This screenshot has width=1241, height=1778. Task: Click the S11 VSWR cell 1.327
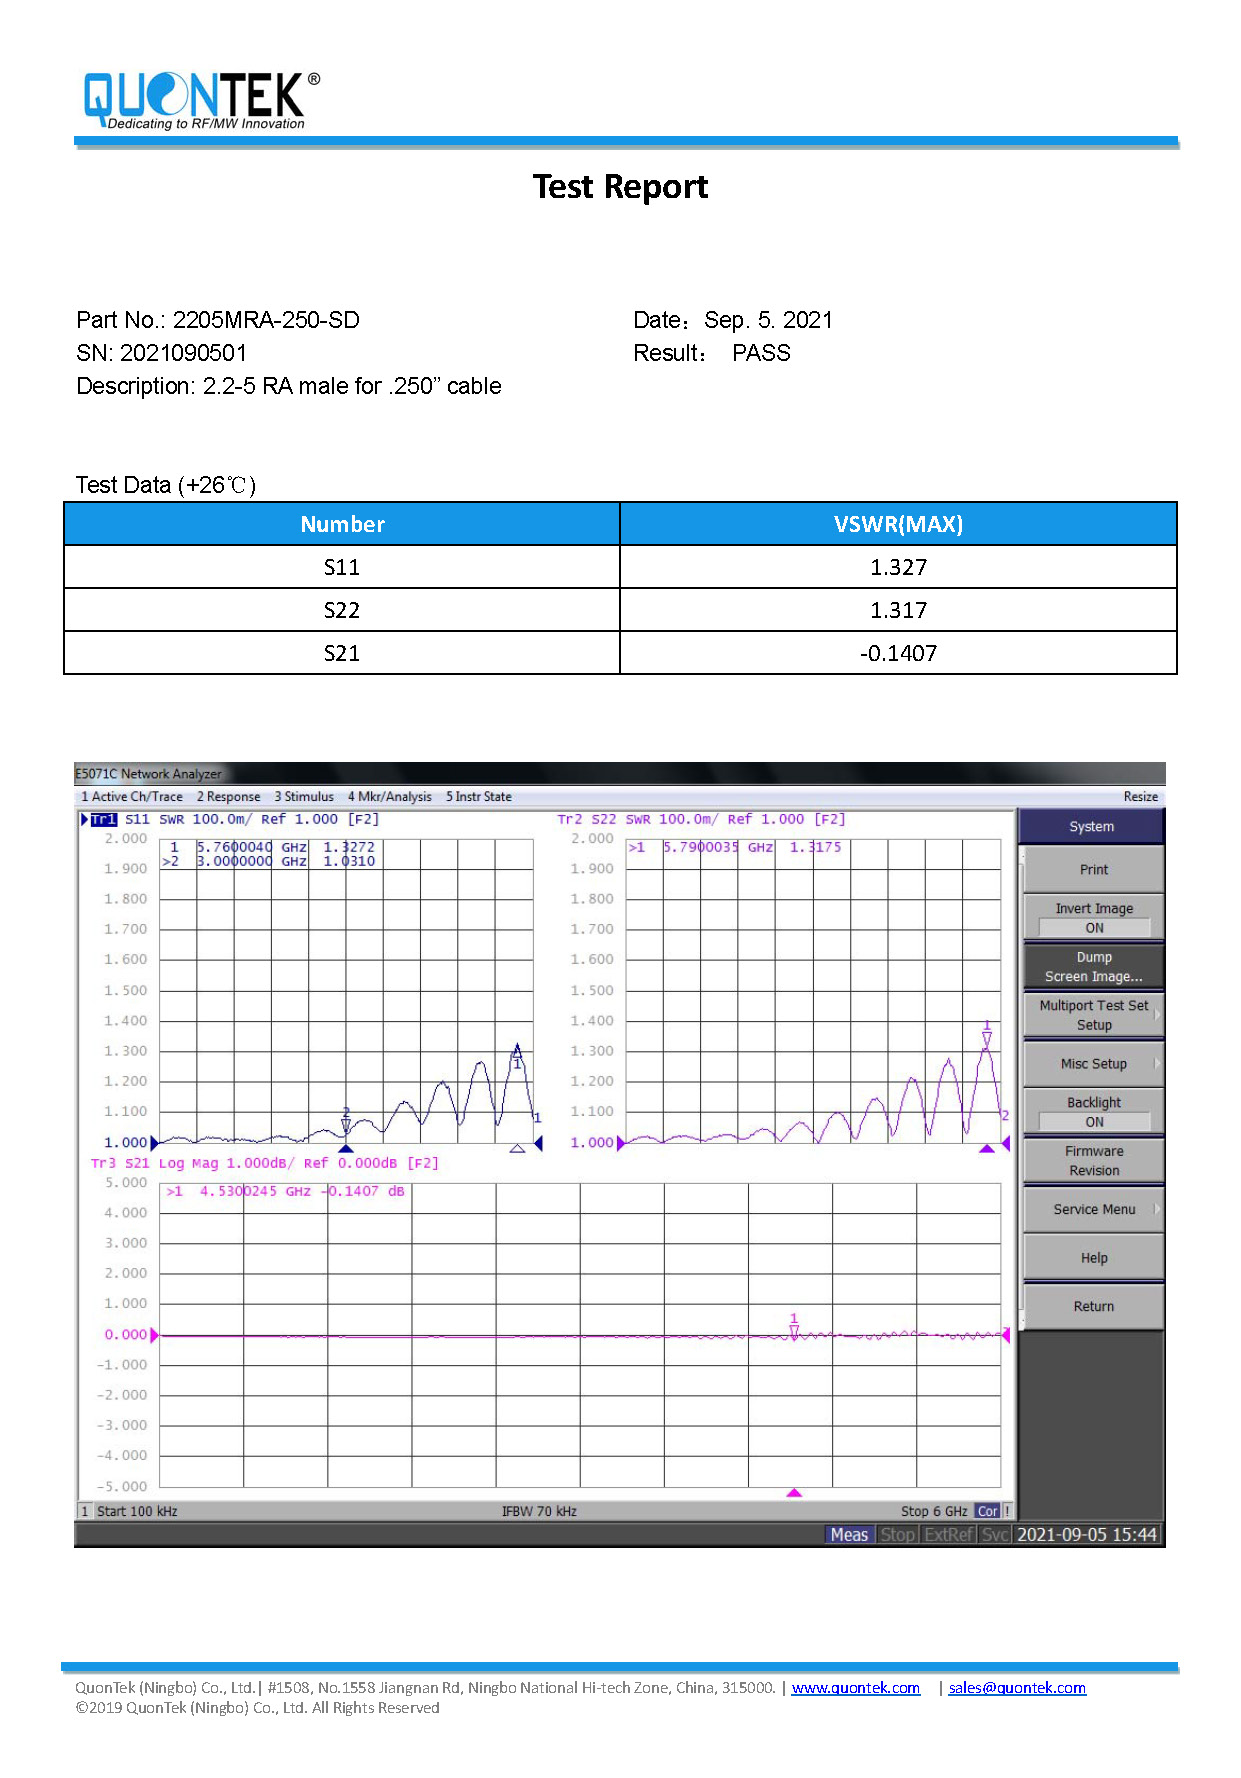point(898,567)
